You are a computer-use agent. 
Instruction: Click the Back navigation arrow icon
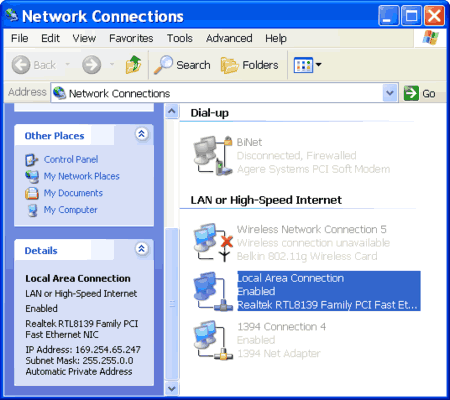[21, 64]
